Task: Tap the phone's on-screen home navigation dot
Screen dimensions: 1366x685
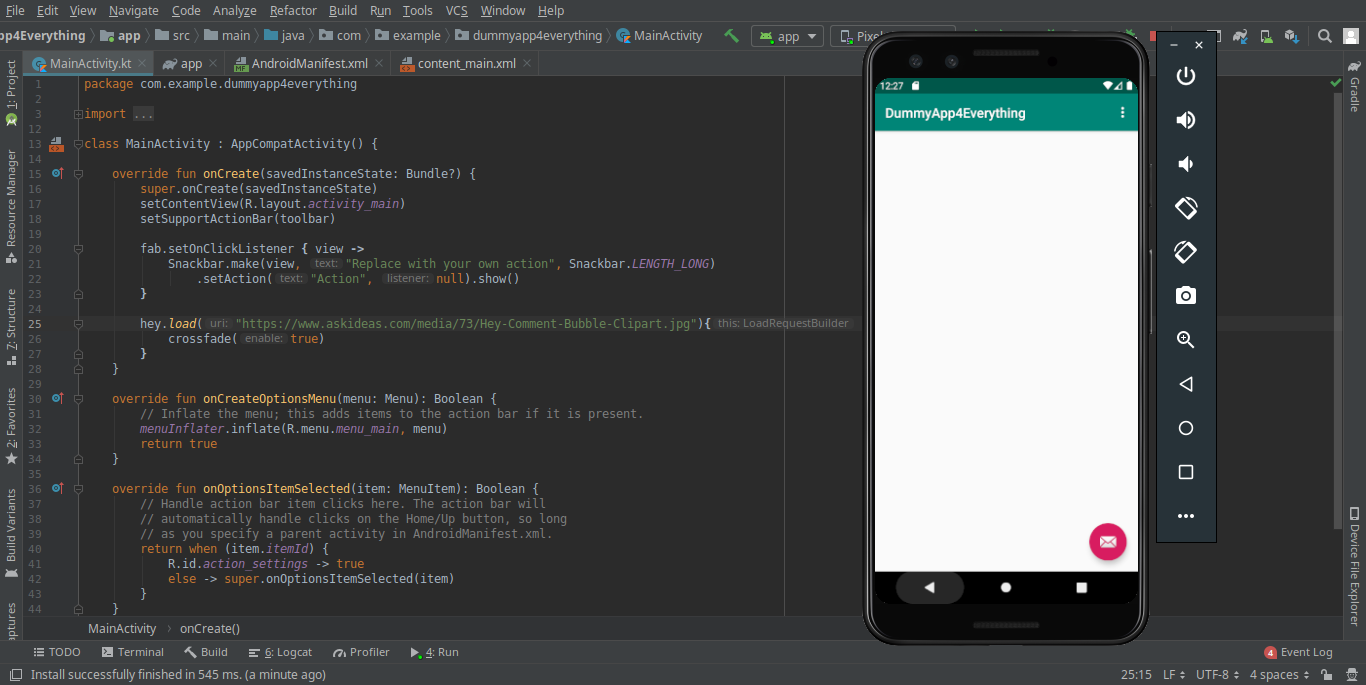Action: point(1006,588)
